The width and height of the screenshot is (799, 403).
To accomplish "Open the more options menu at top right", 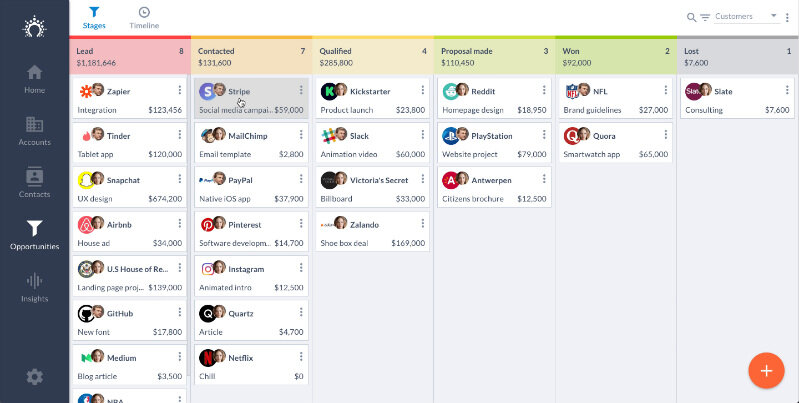I will coord(788,17).
